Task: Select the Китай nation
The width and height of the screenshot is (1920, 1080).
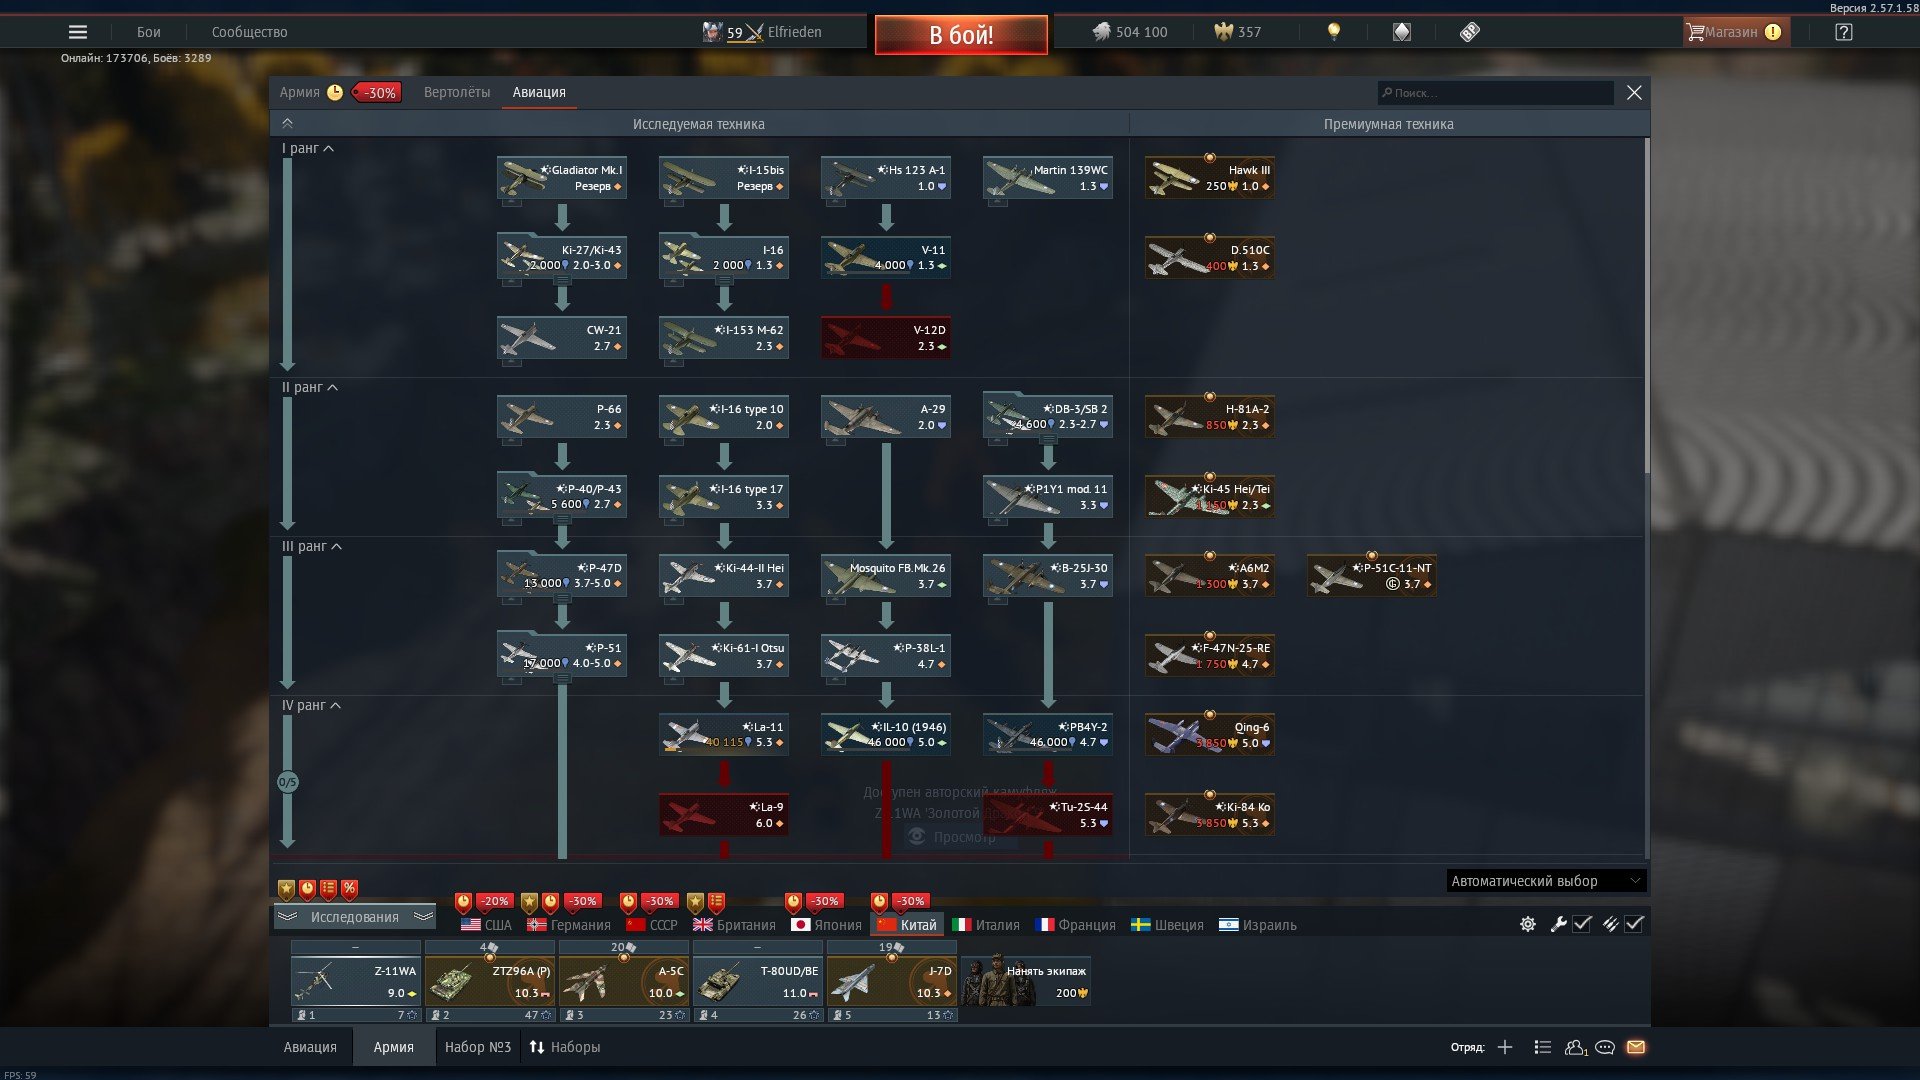Action: [x=907, y=925]
